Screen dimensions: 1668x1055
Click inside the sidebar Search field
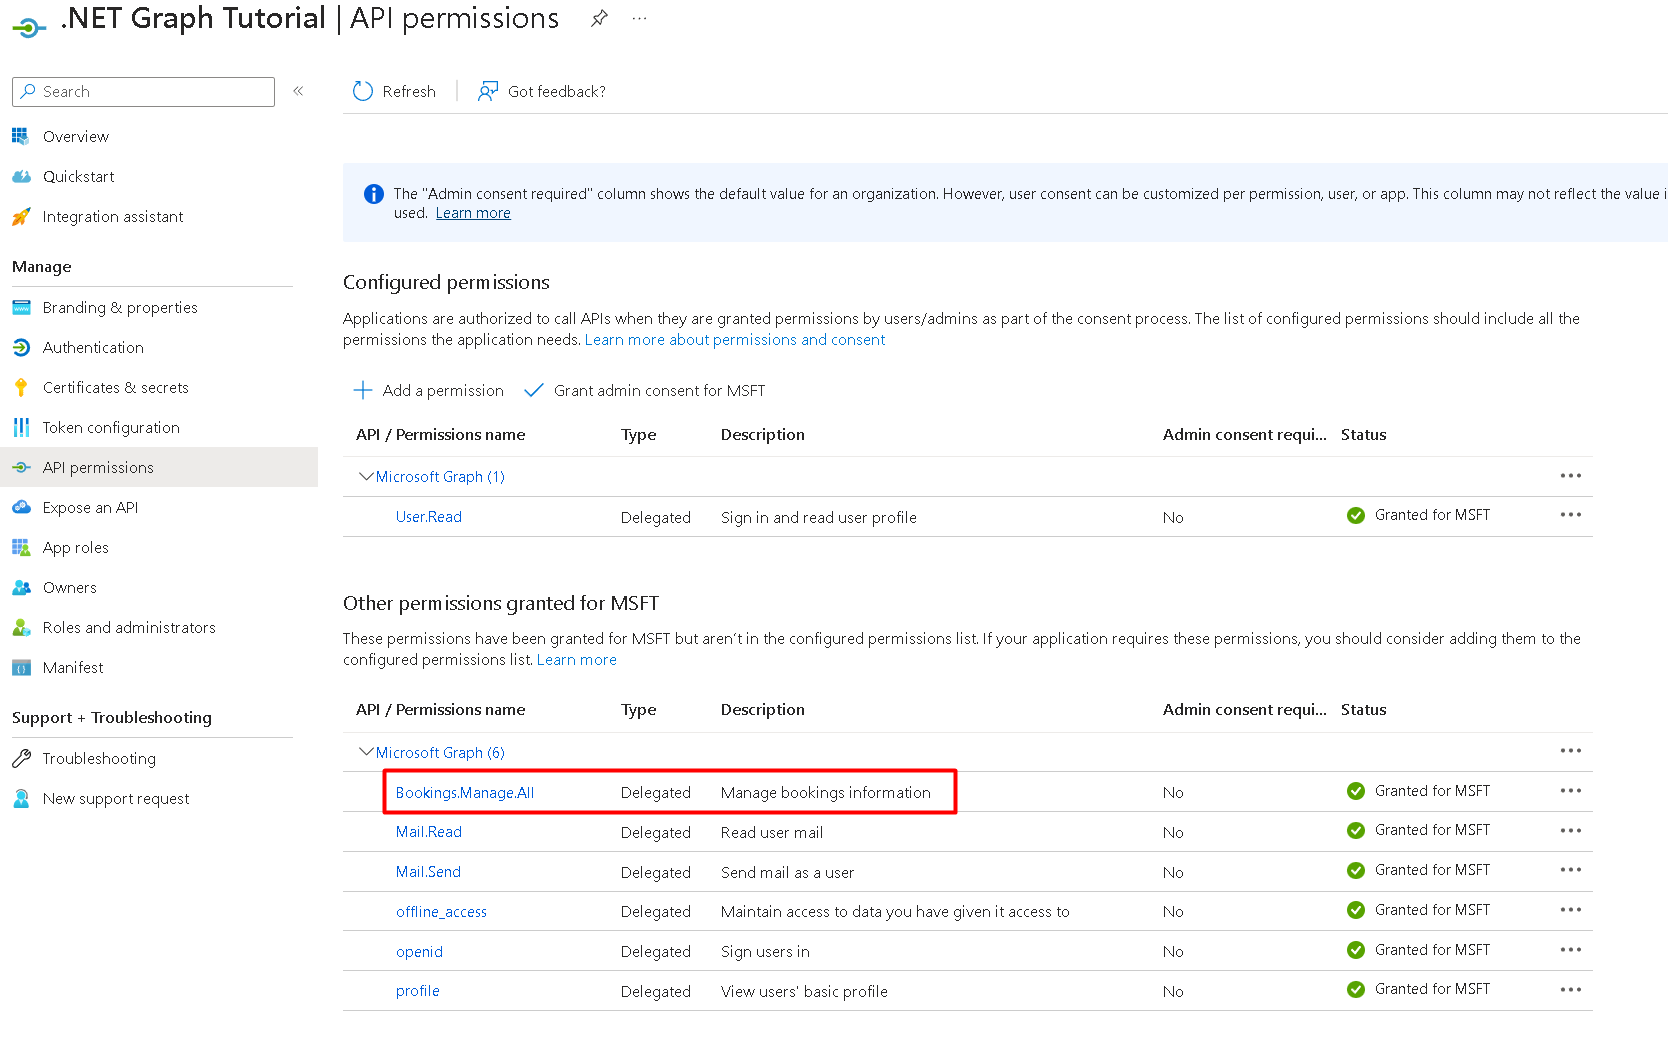coord(143,91)
